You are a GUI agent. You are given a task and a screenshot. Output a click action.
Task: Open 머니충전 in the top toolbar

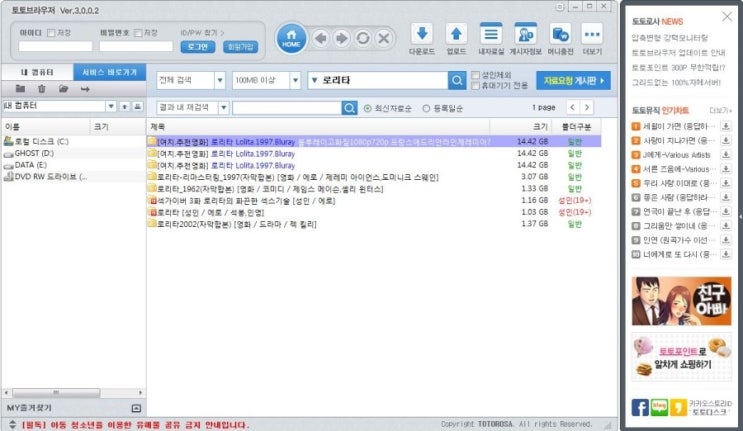coord(561,39)
